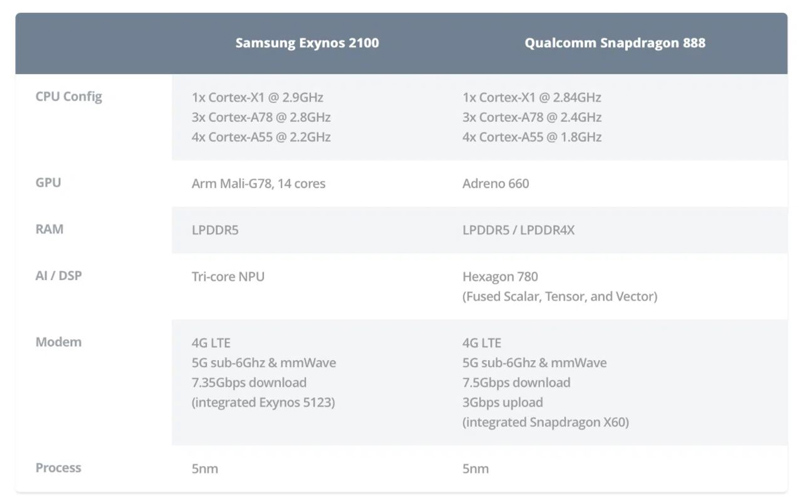Click the integrated Snapdragon X60 text
799x497 pixels.
pyautogui.click(x=545, y=423)
